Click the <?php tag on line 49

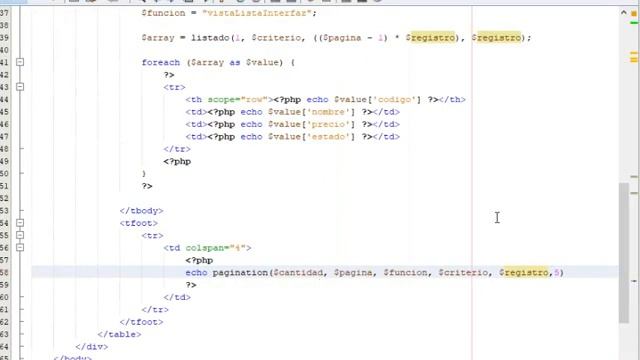pyautogui.click(x=177, y=161)
